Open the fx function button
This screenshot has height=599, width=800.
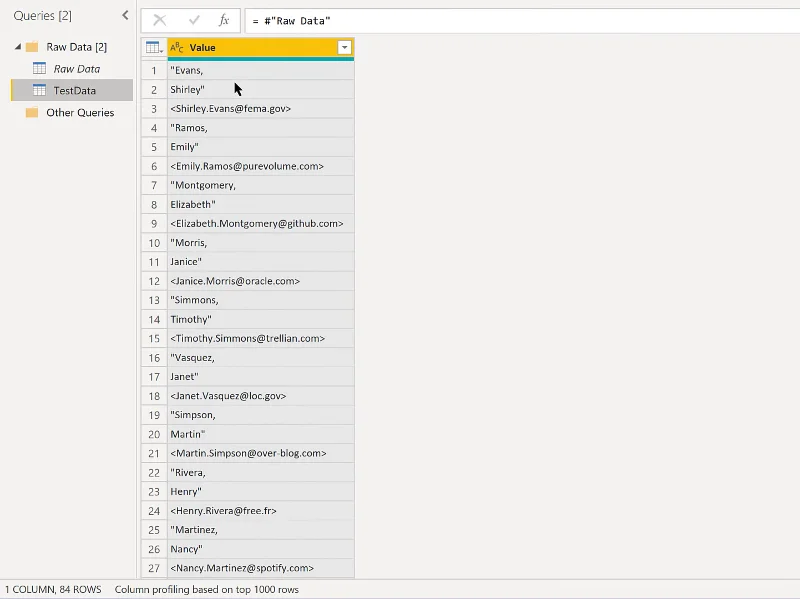224,20
